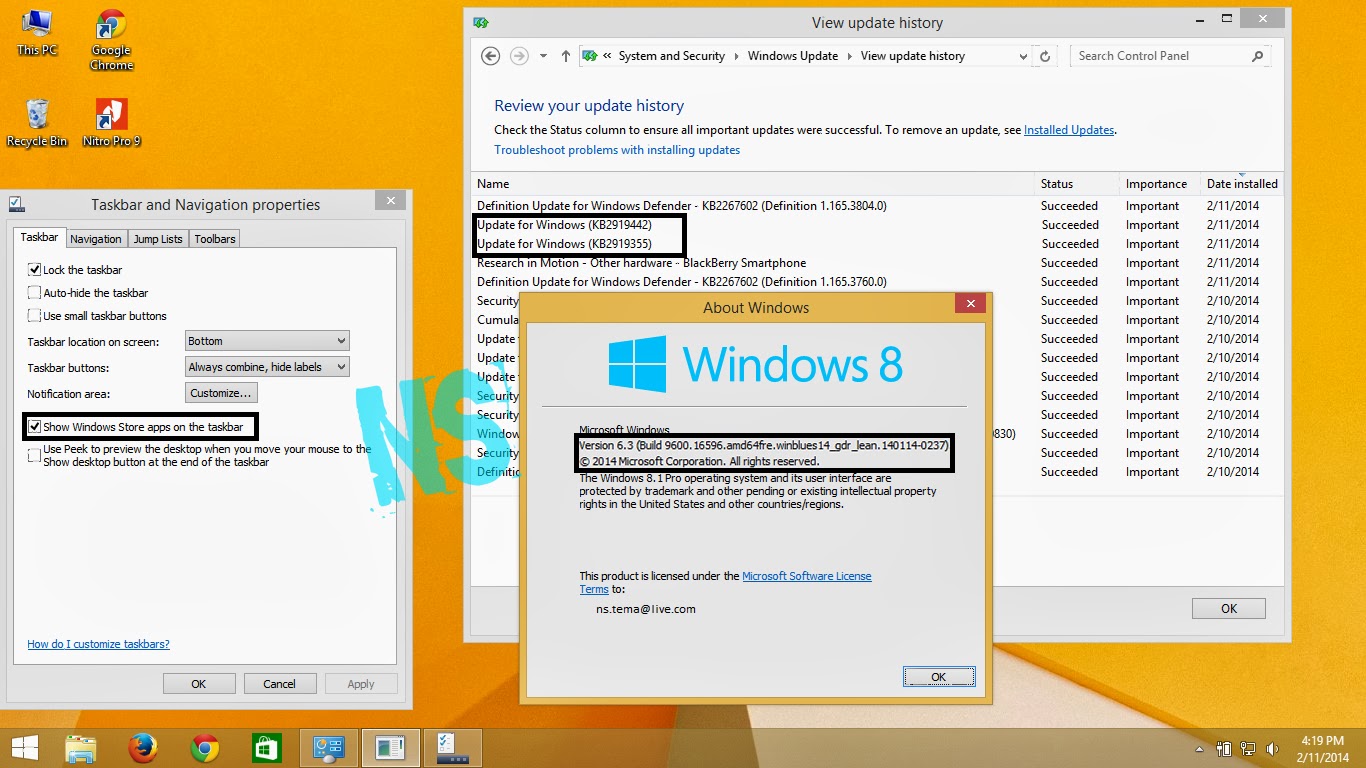Expand address bar history dropdown

coord(1023,57)
